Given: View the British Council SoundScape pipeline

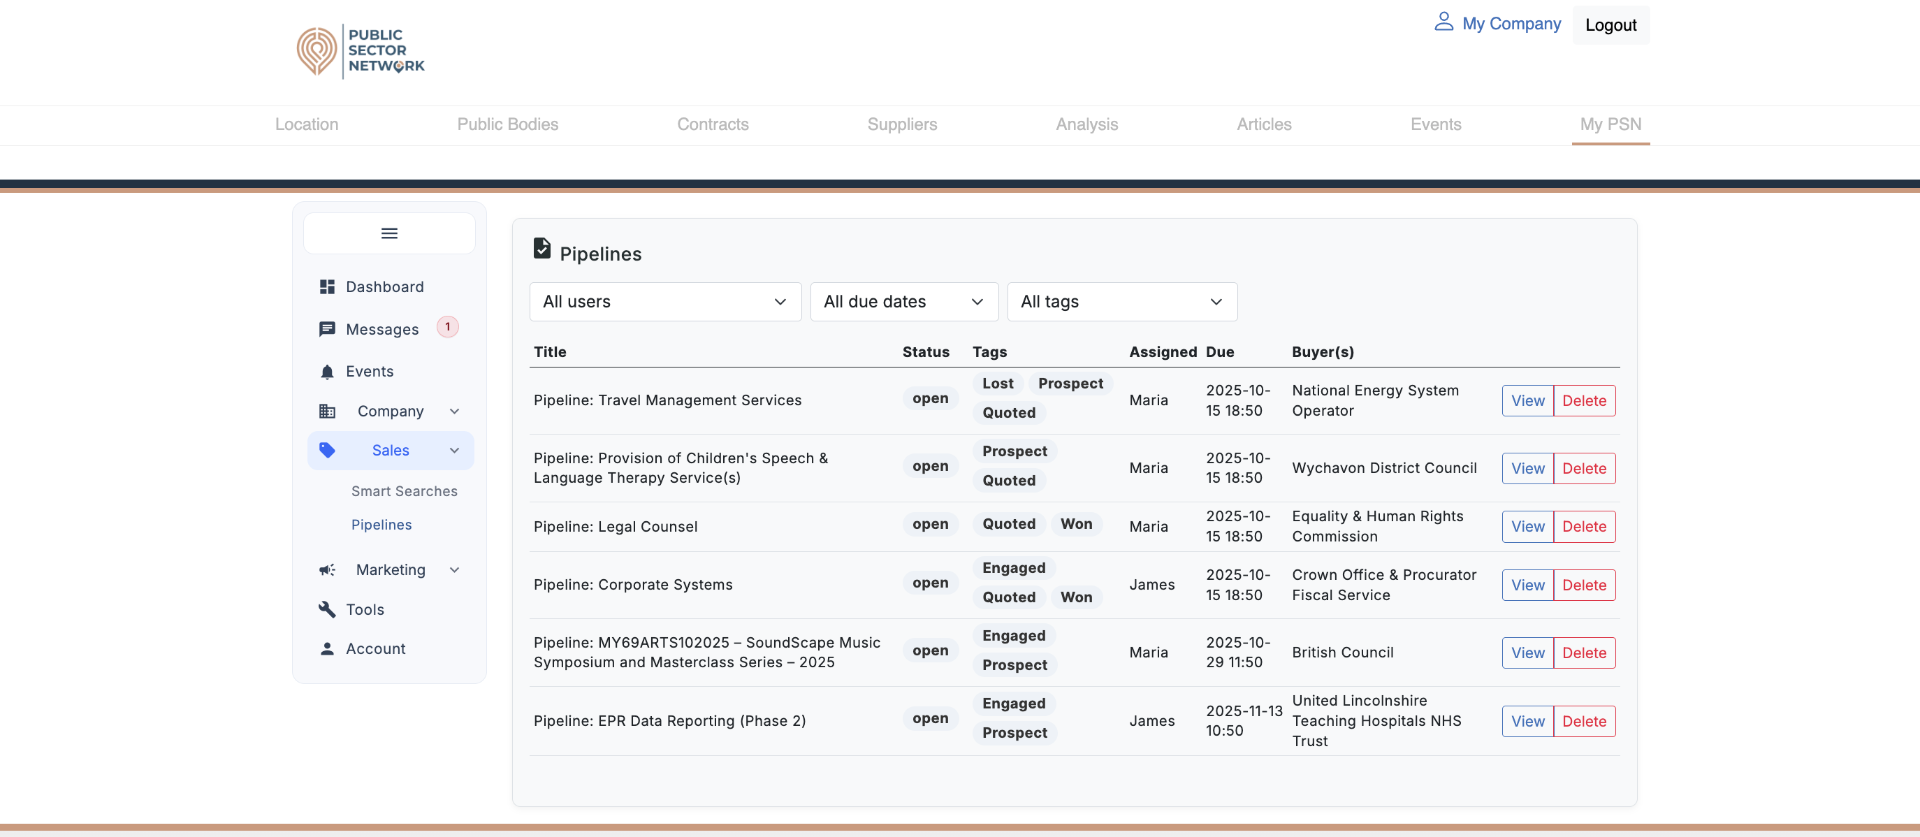Looking at the screenshot, I should click(1528, 653).
